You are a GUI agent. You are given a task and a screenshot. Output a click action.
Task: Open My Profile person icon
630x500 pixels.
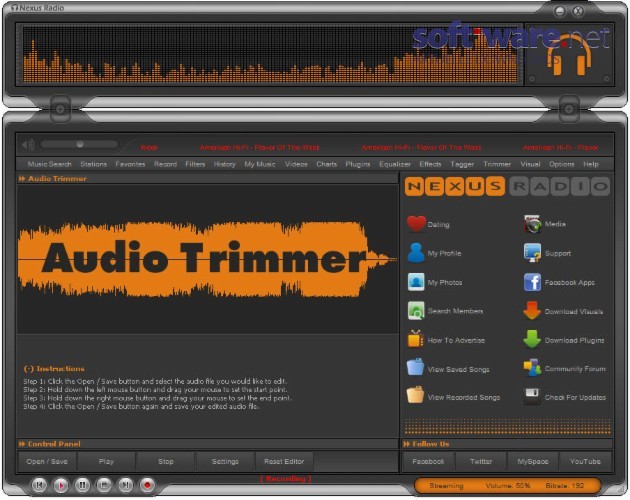coord(416,253)
